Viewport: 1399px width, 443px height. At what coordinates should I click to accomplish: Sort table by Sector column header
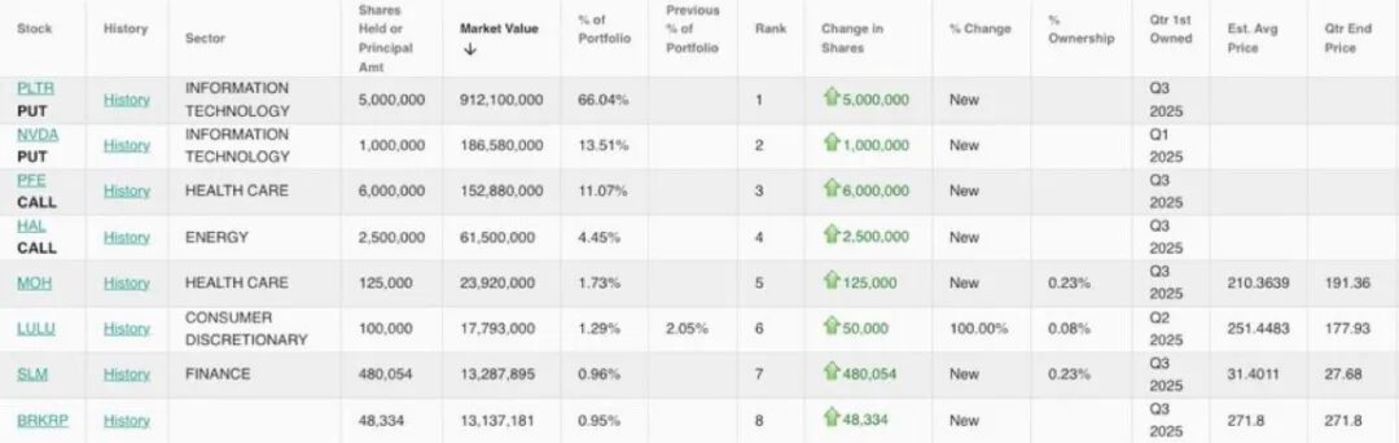[205, 38]
